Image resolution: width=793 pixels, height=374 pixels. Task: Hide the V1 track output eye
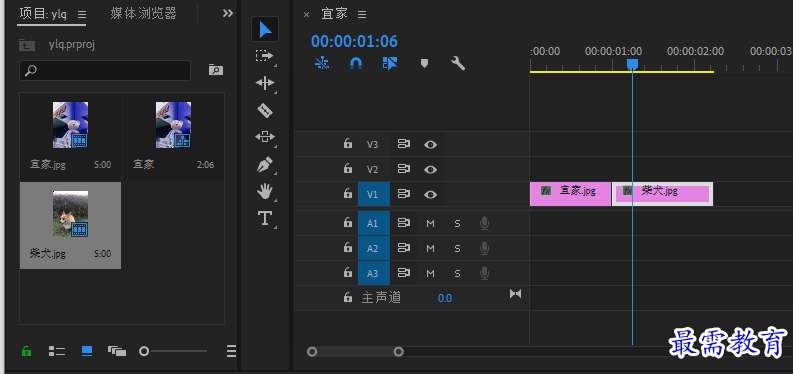[x=430, y=194]
